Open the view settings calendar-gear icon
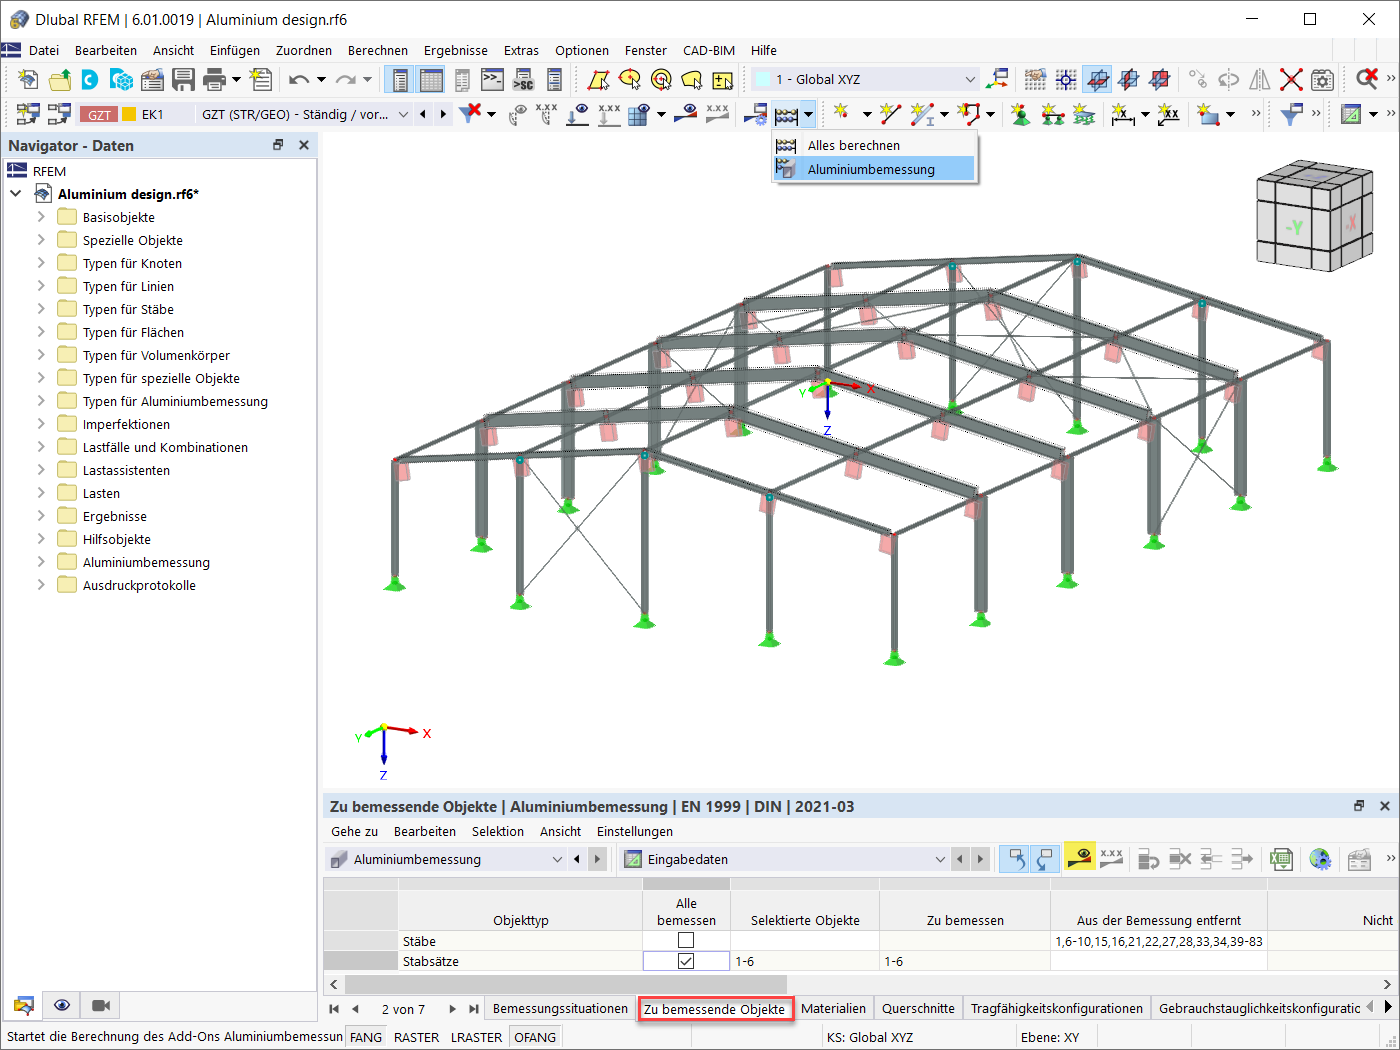1400x1050 pixels. [x=1322, y=80]
